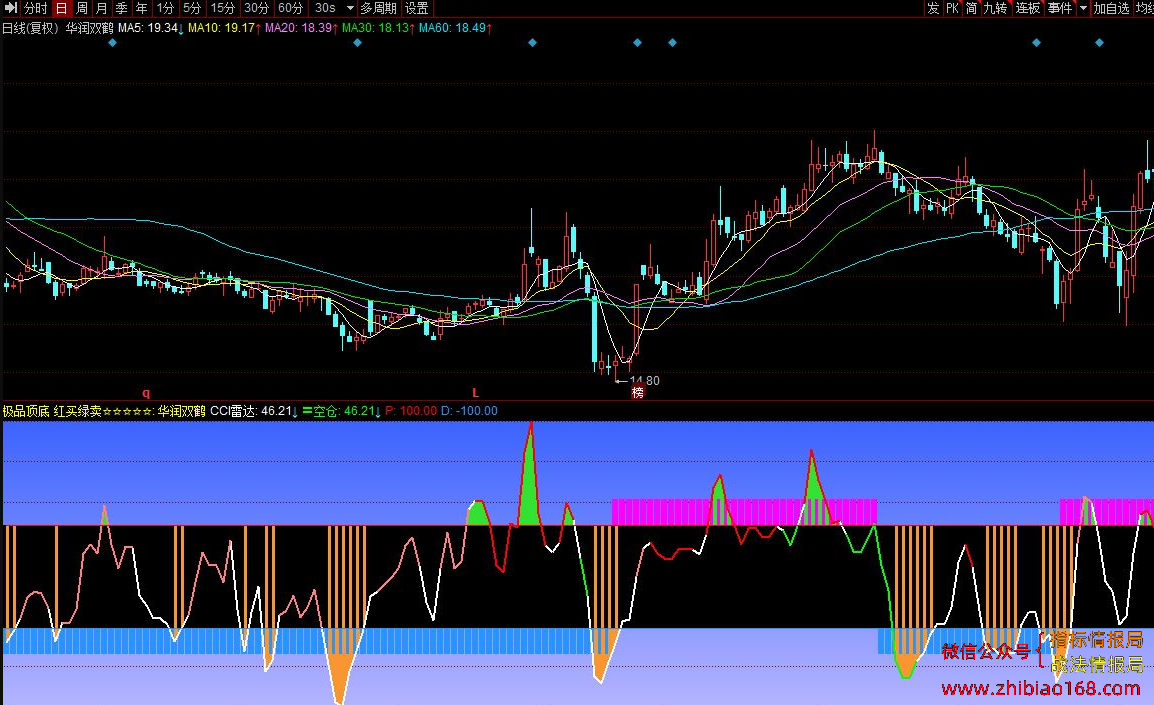
Task: Switch to the 年 yearly period
Action: pyautogui.click(x=141, y=8)
